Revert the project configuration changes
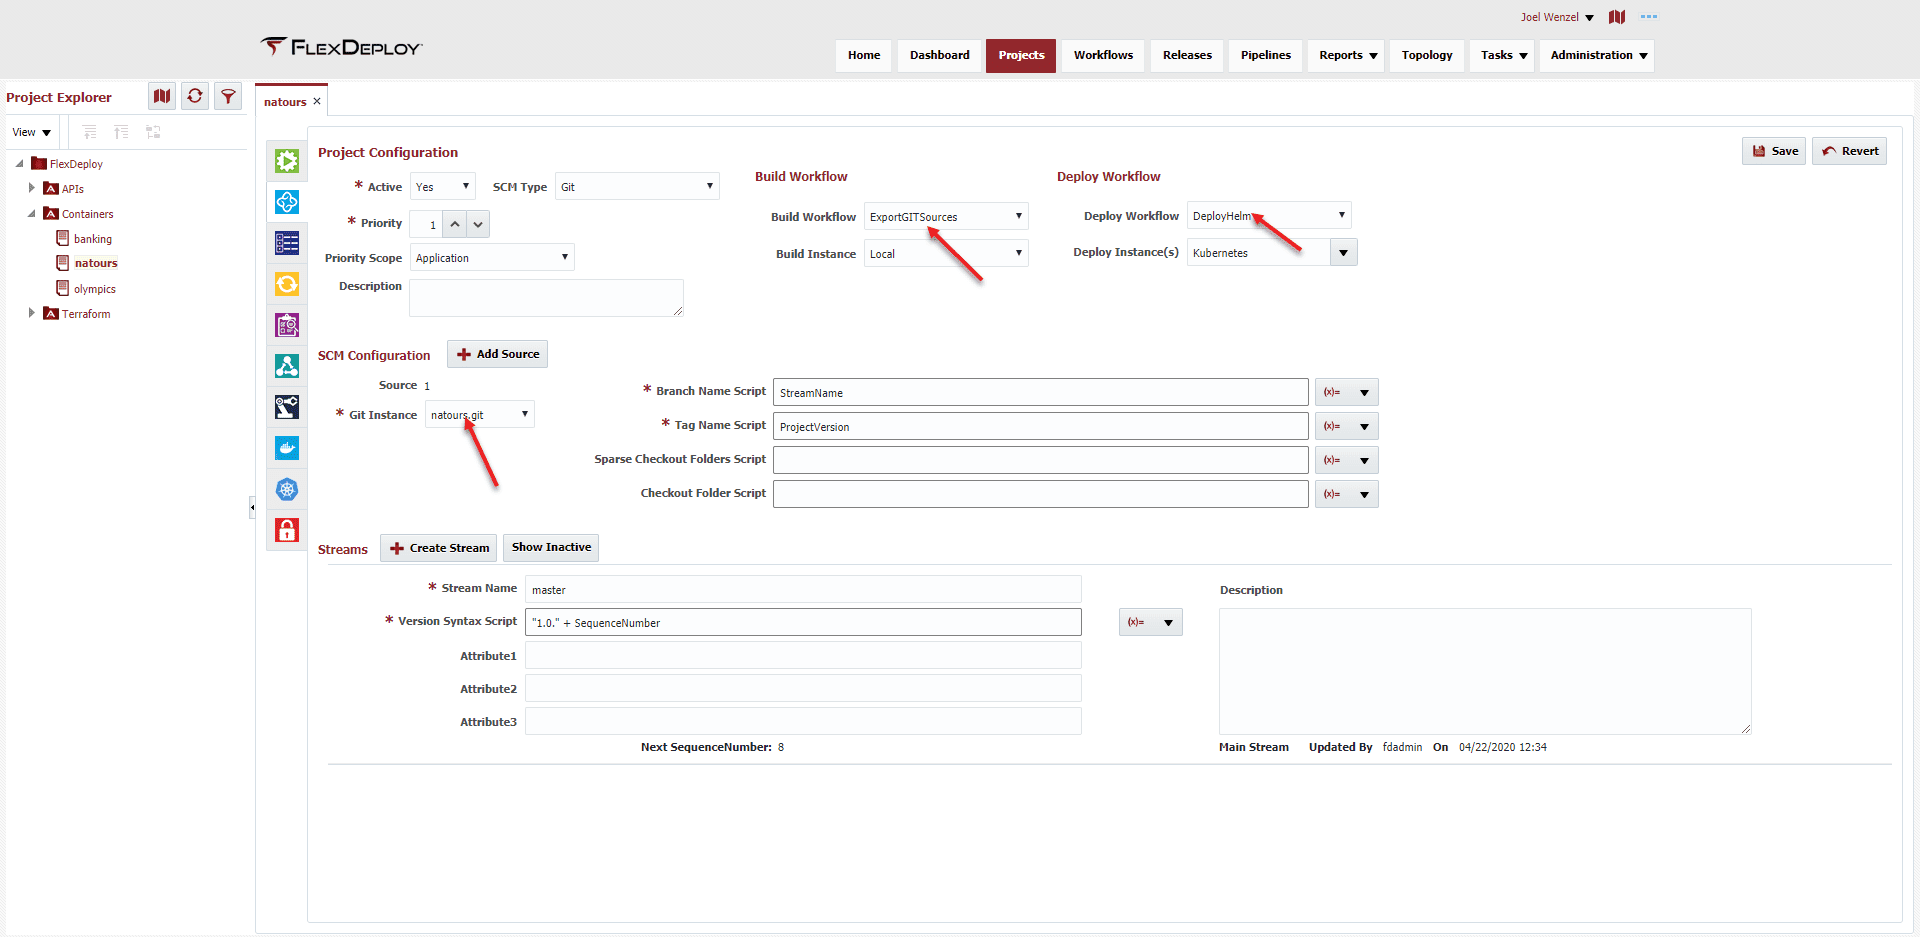Viewport: 1920px width, 937px height. (x=1849, y=151)
